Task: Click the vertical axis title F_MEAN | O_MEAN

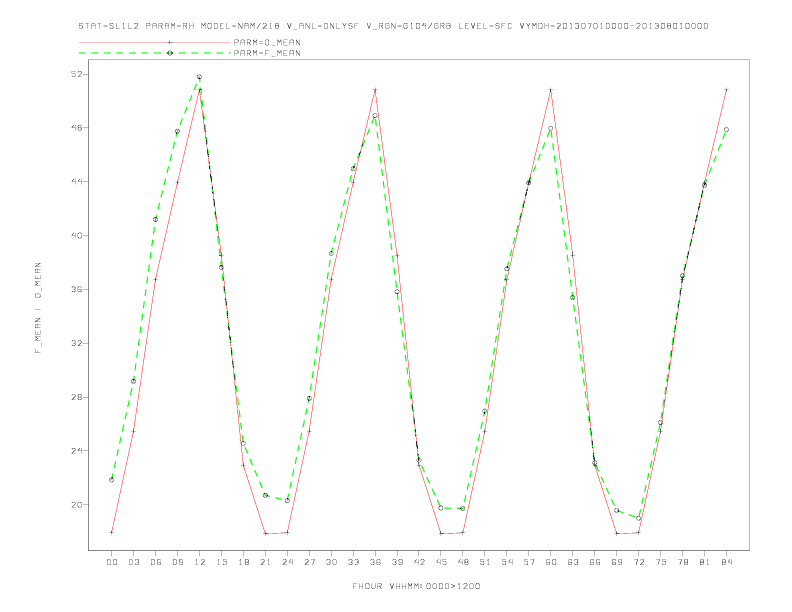Action: pyautogui.click(x=38, y=308)
